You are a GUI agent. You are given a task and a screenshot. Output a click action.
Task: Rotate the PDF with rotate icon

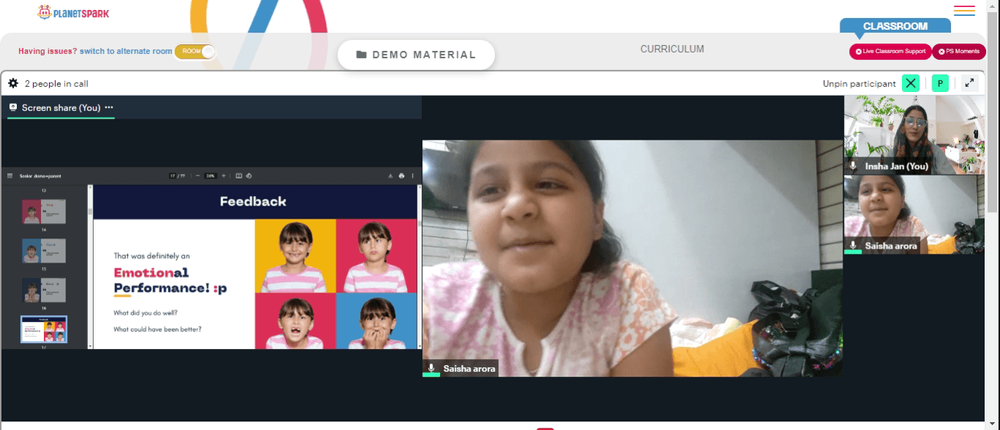tap(249, 175)
